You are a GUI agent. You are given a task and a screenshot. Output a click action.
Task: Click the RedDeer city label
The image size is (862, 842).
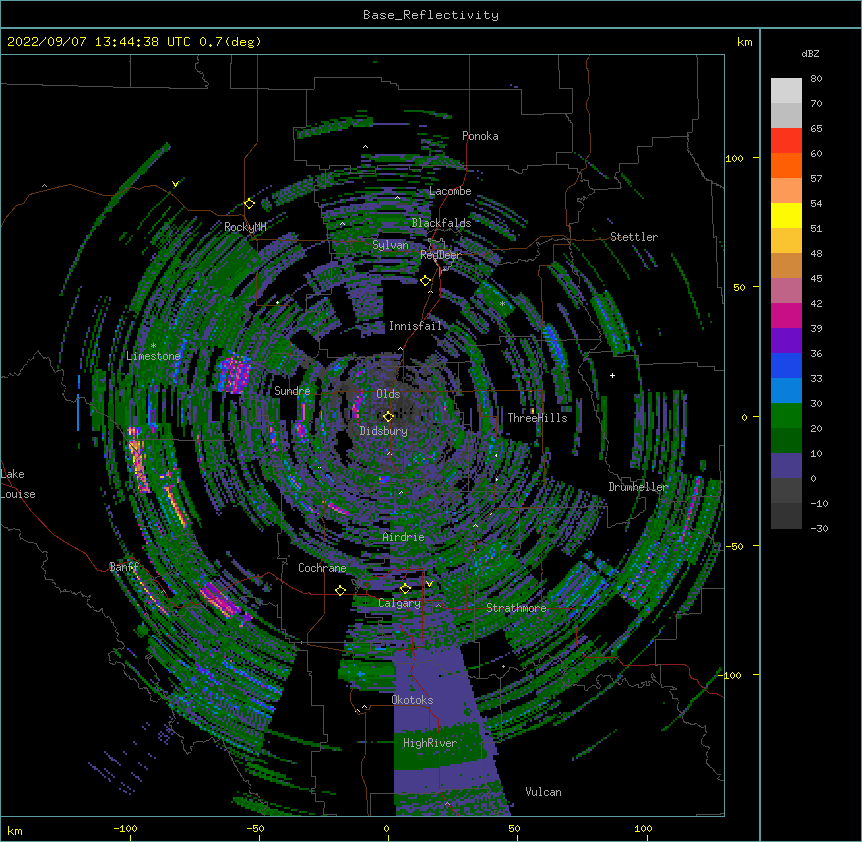(440, 255)
